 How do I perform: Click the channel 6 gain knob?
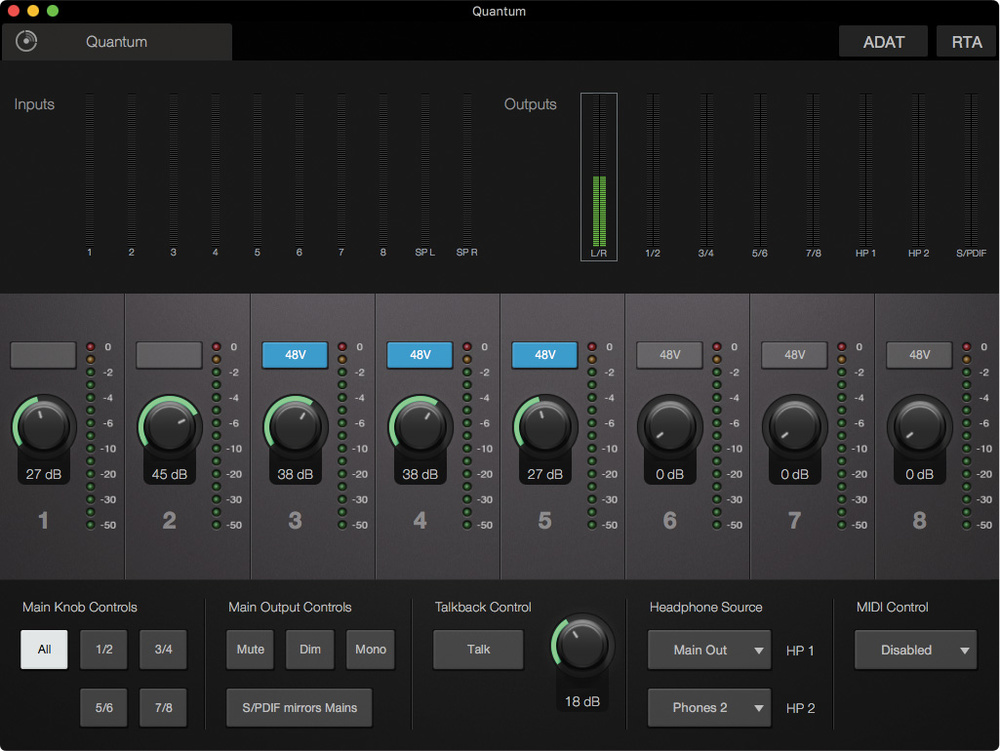(x=669, y=427)
